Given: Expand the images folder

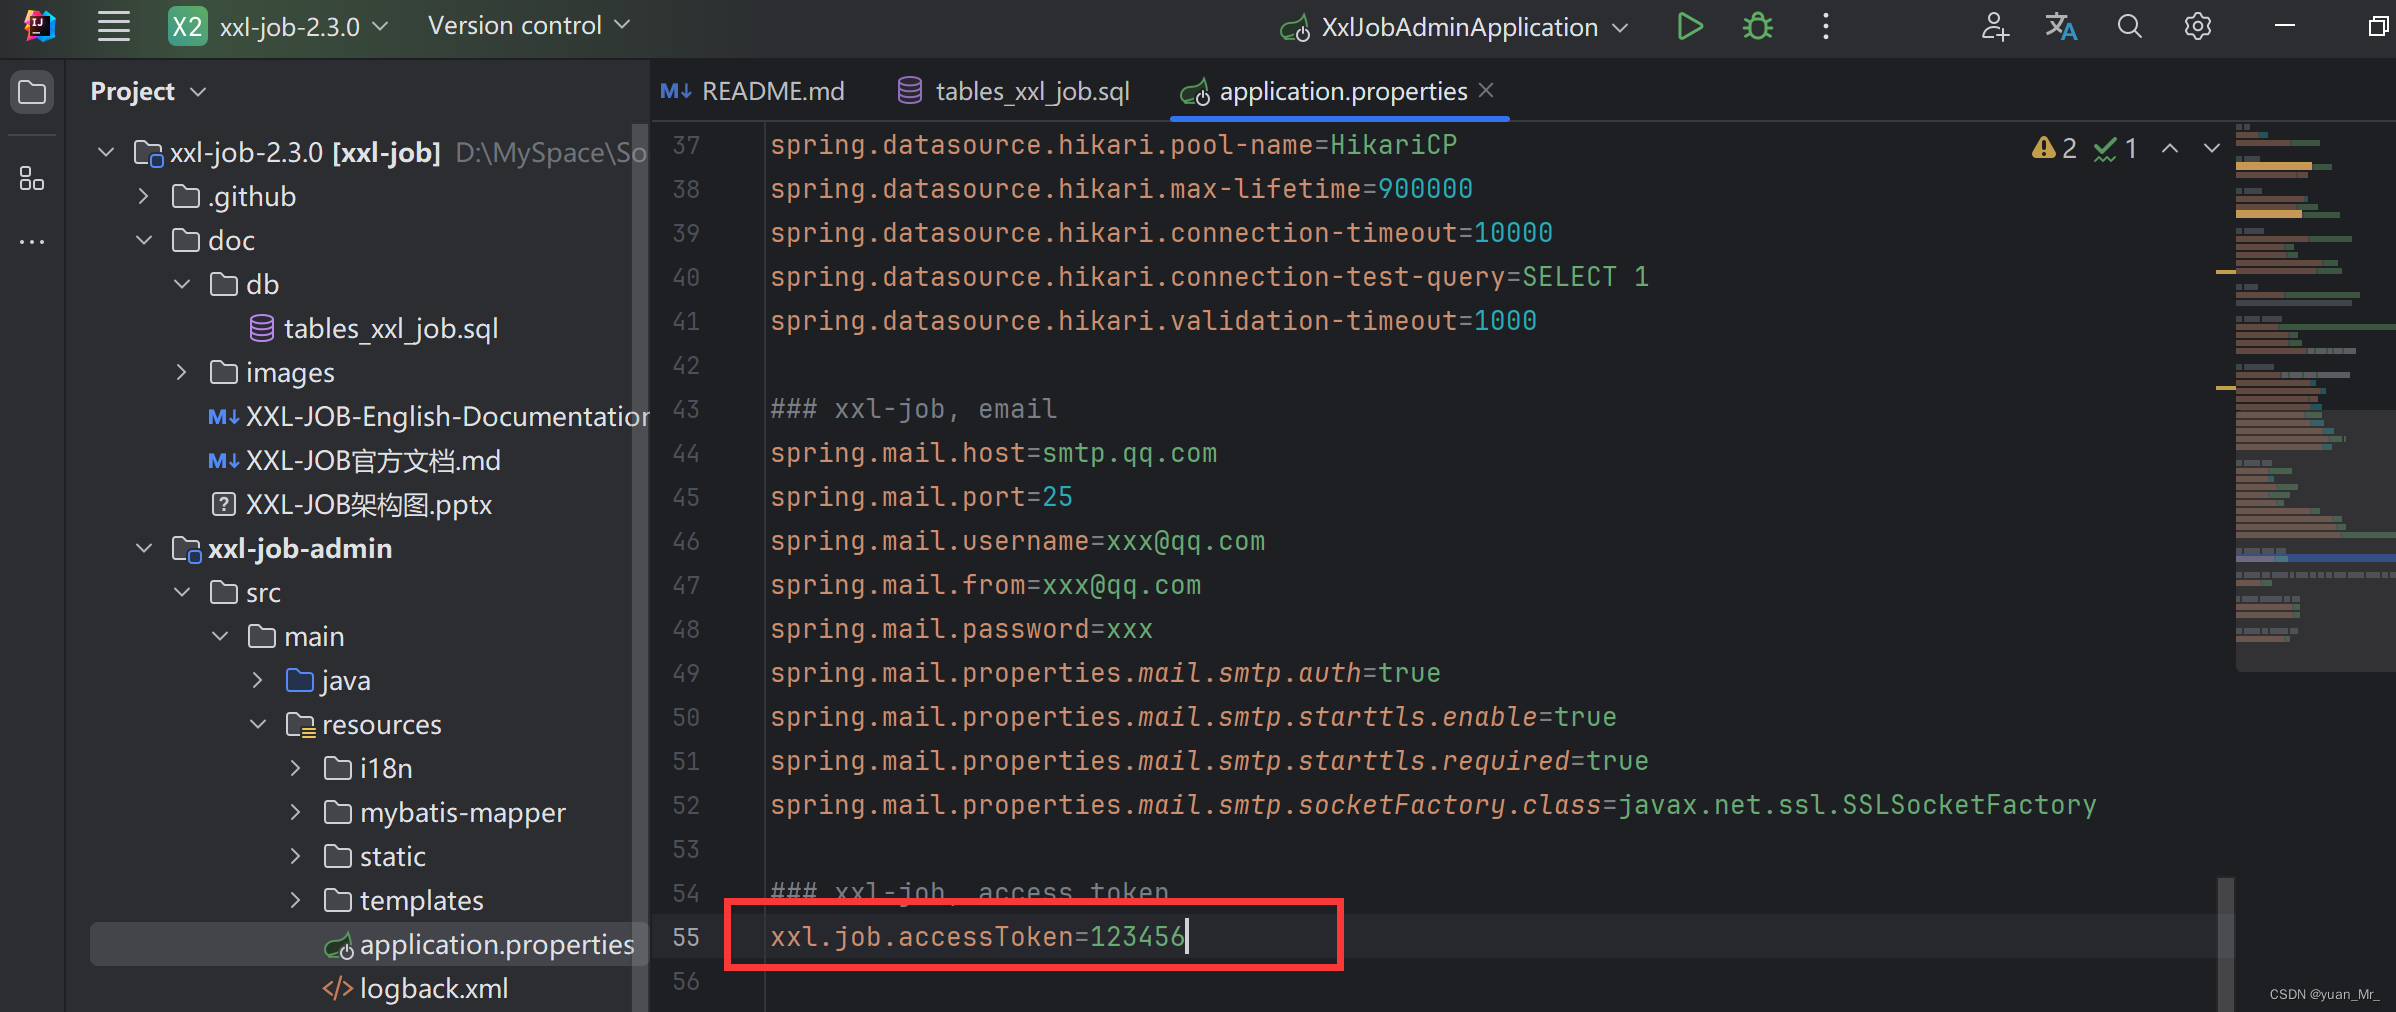Looking at the screenshot, I should tap(181, 372).
